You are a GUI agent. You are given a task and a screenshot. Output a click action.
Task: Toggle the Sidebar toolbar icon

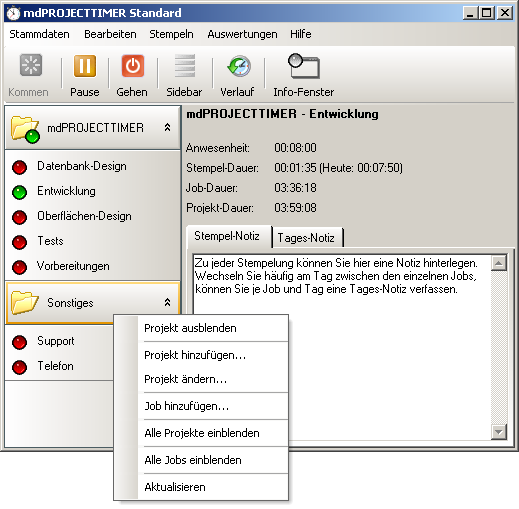(x=185, y=65)
